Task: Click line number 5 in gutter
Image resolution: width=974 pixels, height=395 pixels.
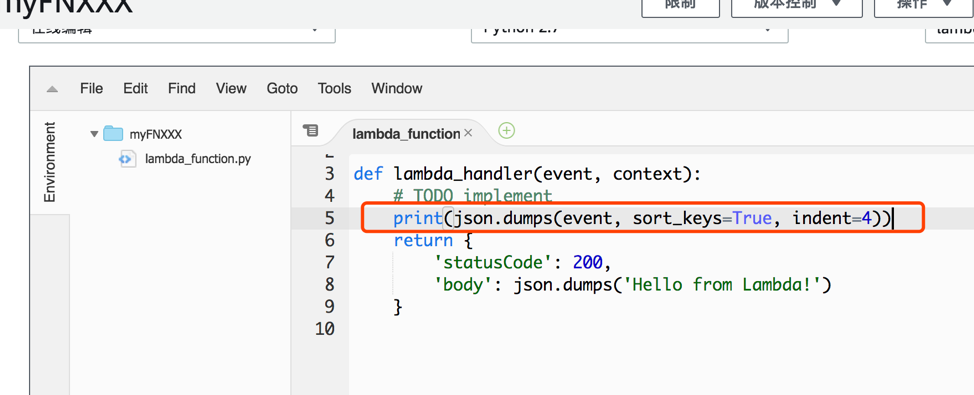Action: tap(329, 218)
